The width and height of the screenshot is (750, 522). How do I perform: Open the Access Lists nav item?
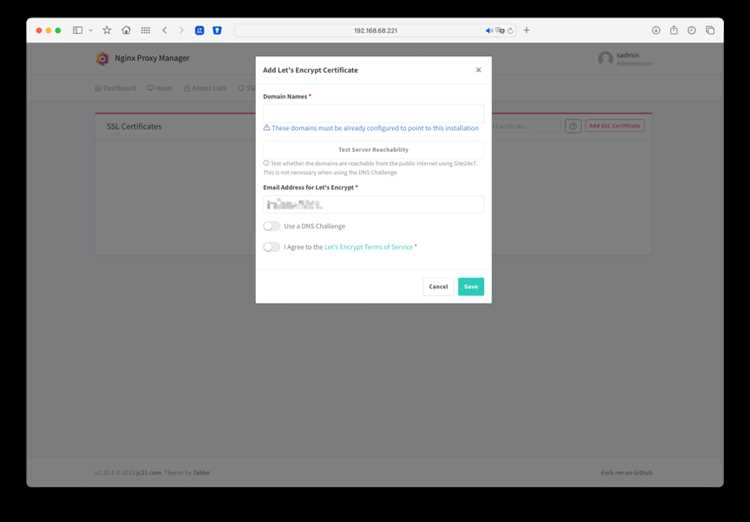205,88
